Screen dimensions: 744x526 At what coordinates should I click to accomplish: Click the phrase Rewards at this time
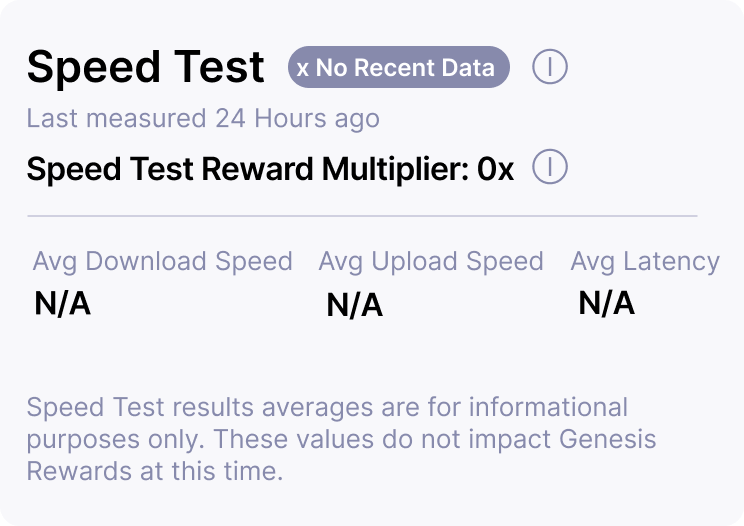tap(156, 470)
